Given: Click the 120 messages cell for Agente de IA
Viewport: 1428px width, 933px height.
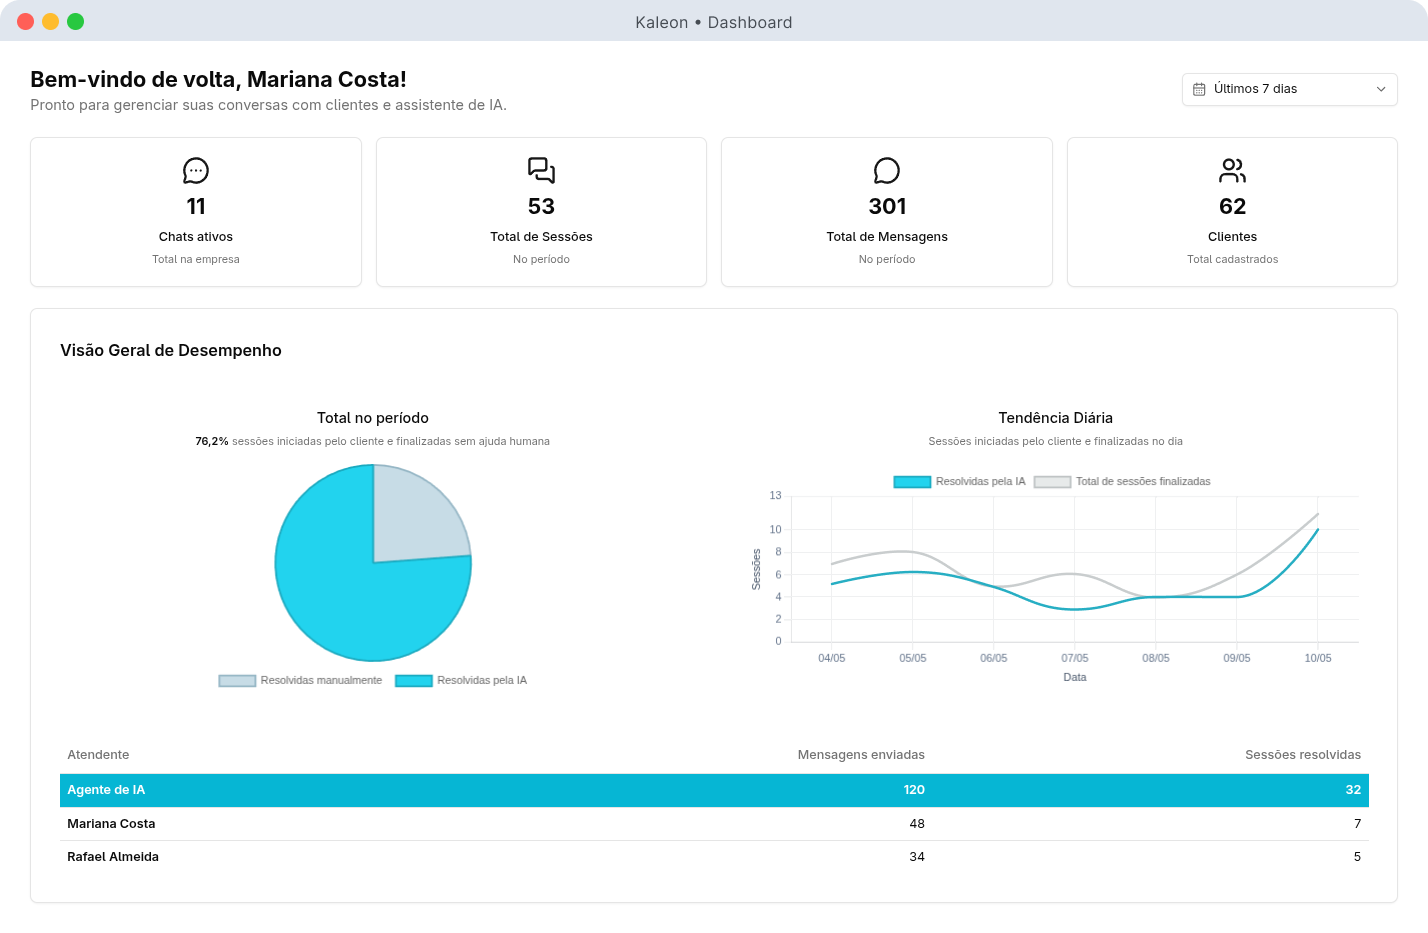Looking at the screenshot, I should click(x=914, y=790).
